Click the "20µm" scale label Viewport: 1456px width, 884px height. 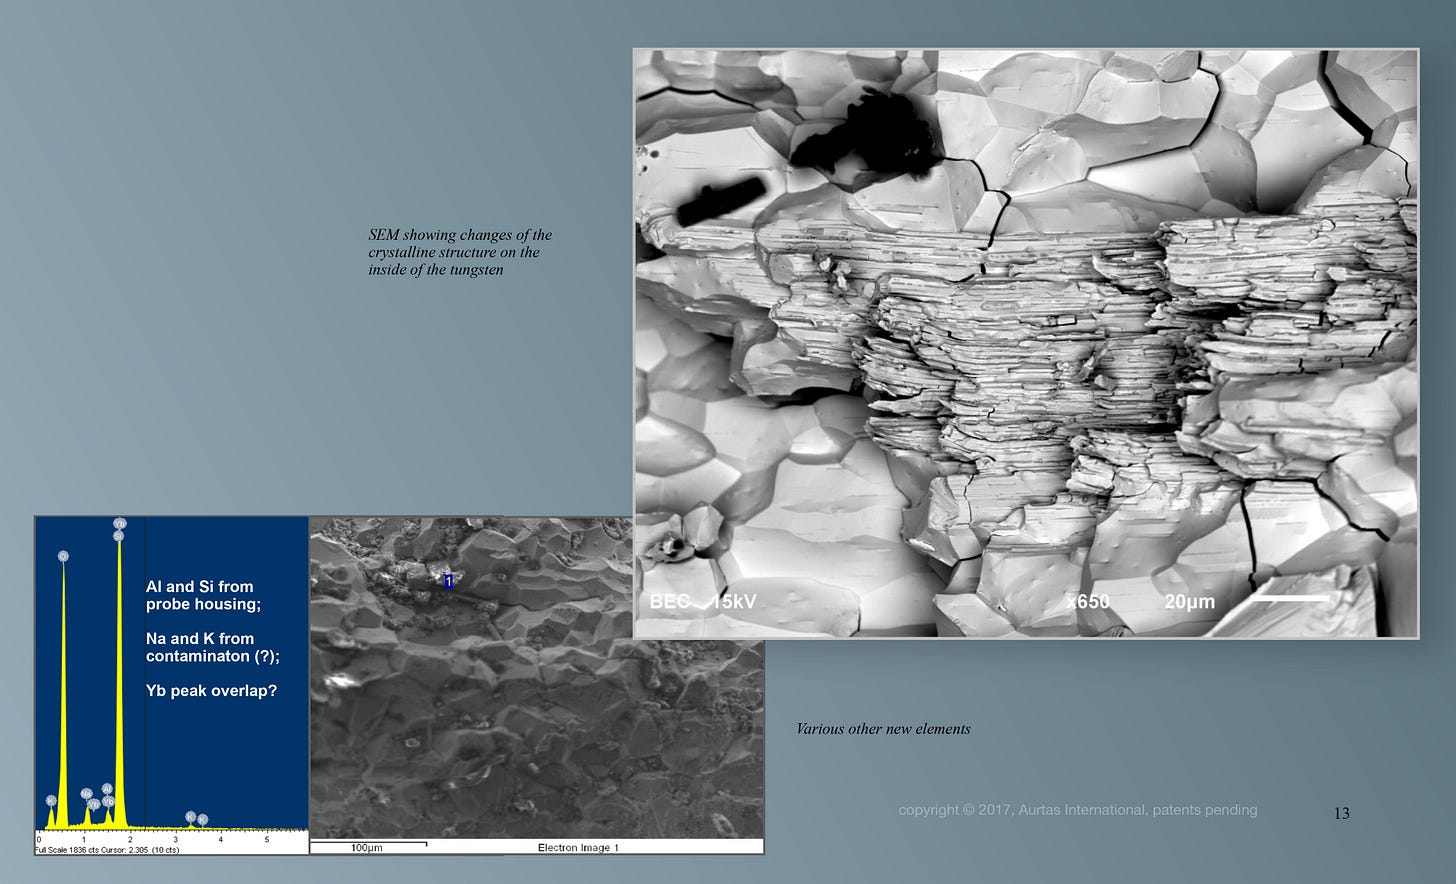1189,602
